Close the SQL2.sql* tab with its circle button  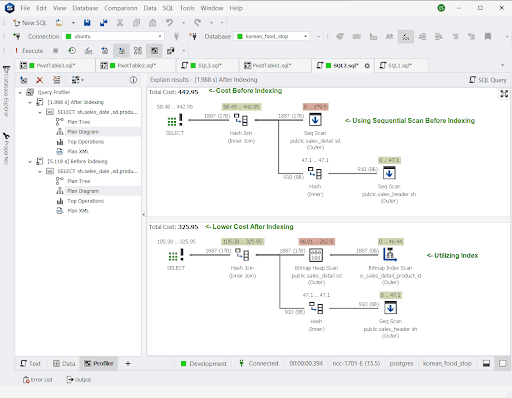367,66
